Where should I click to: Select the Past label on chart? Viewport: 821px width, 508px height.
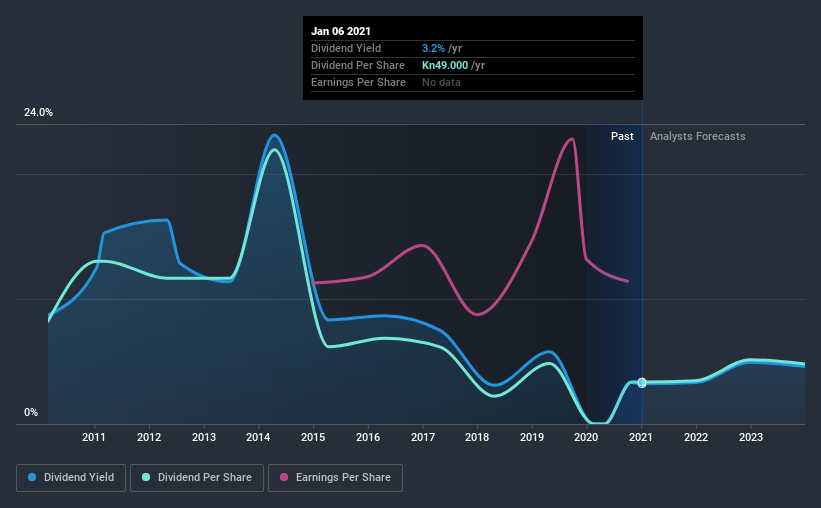(622, 136)
